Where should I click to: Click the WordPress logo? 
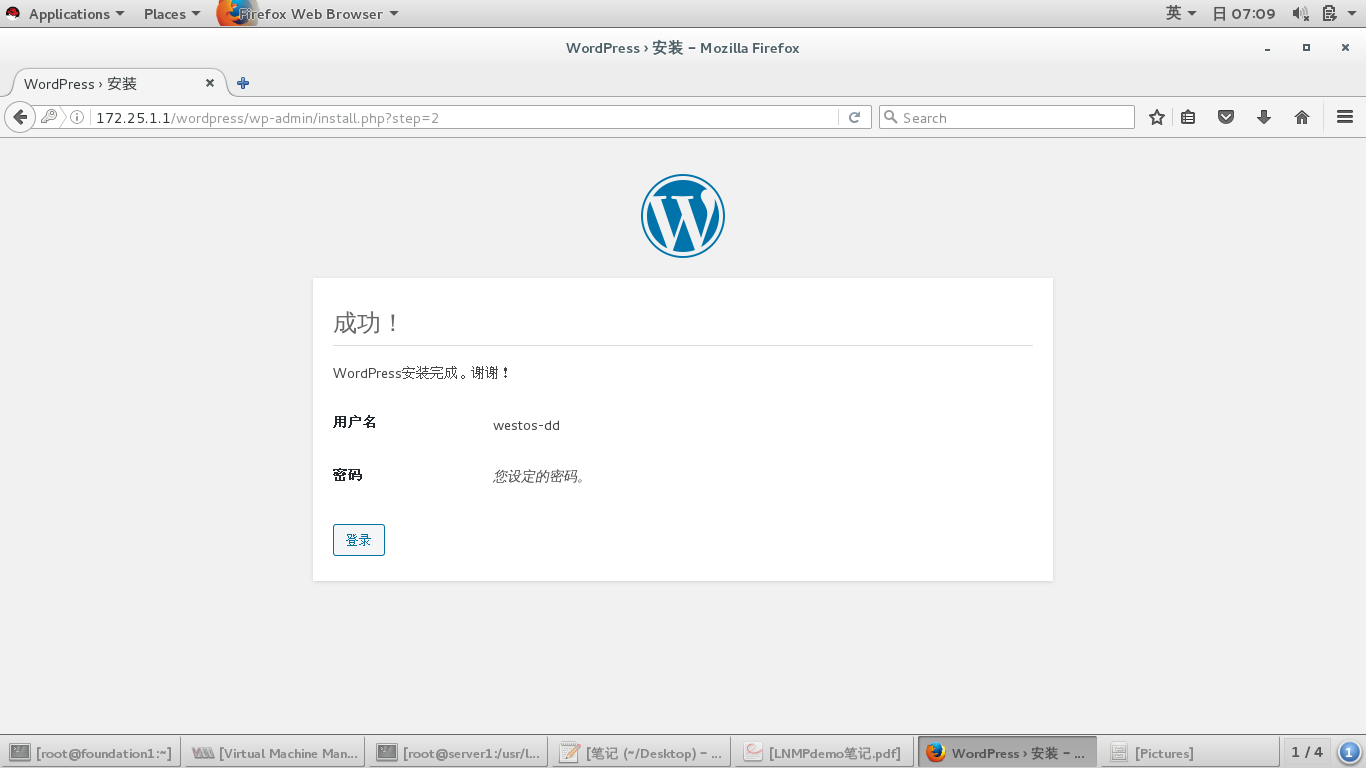683,216
